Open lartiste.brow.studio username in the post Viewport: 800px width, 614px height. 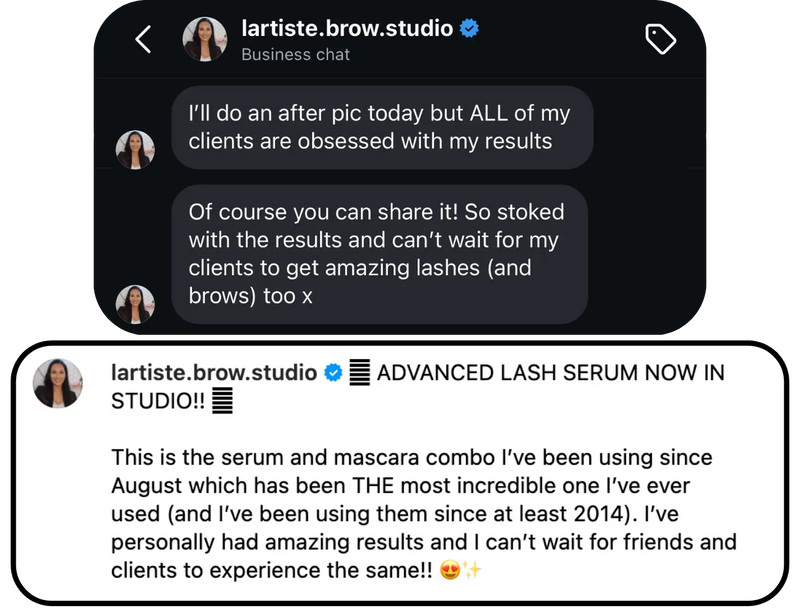coord(214,374)
